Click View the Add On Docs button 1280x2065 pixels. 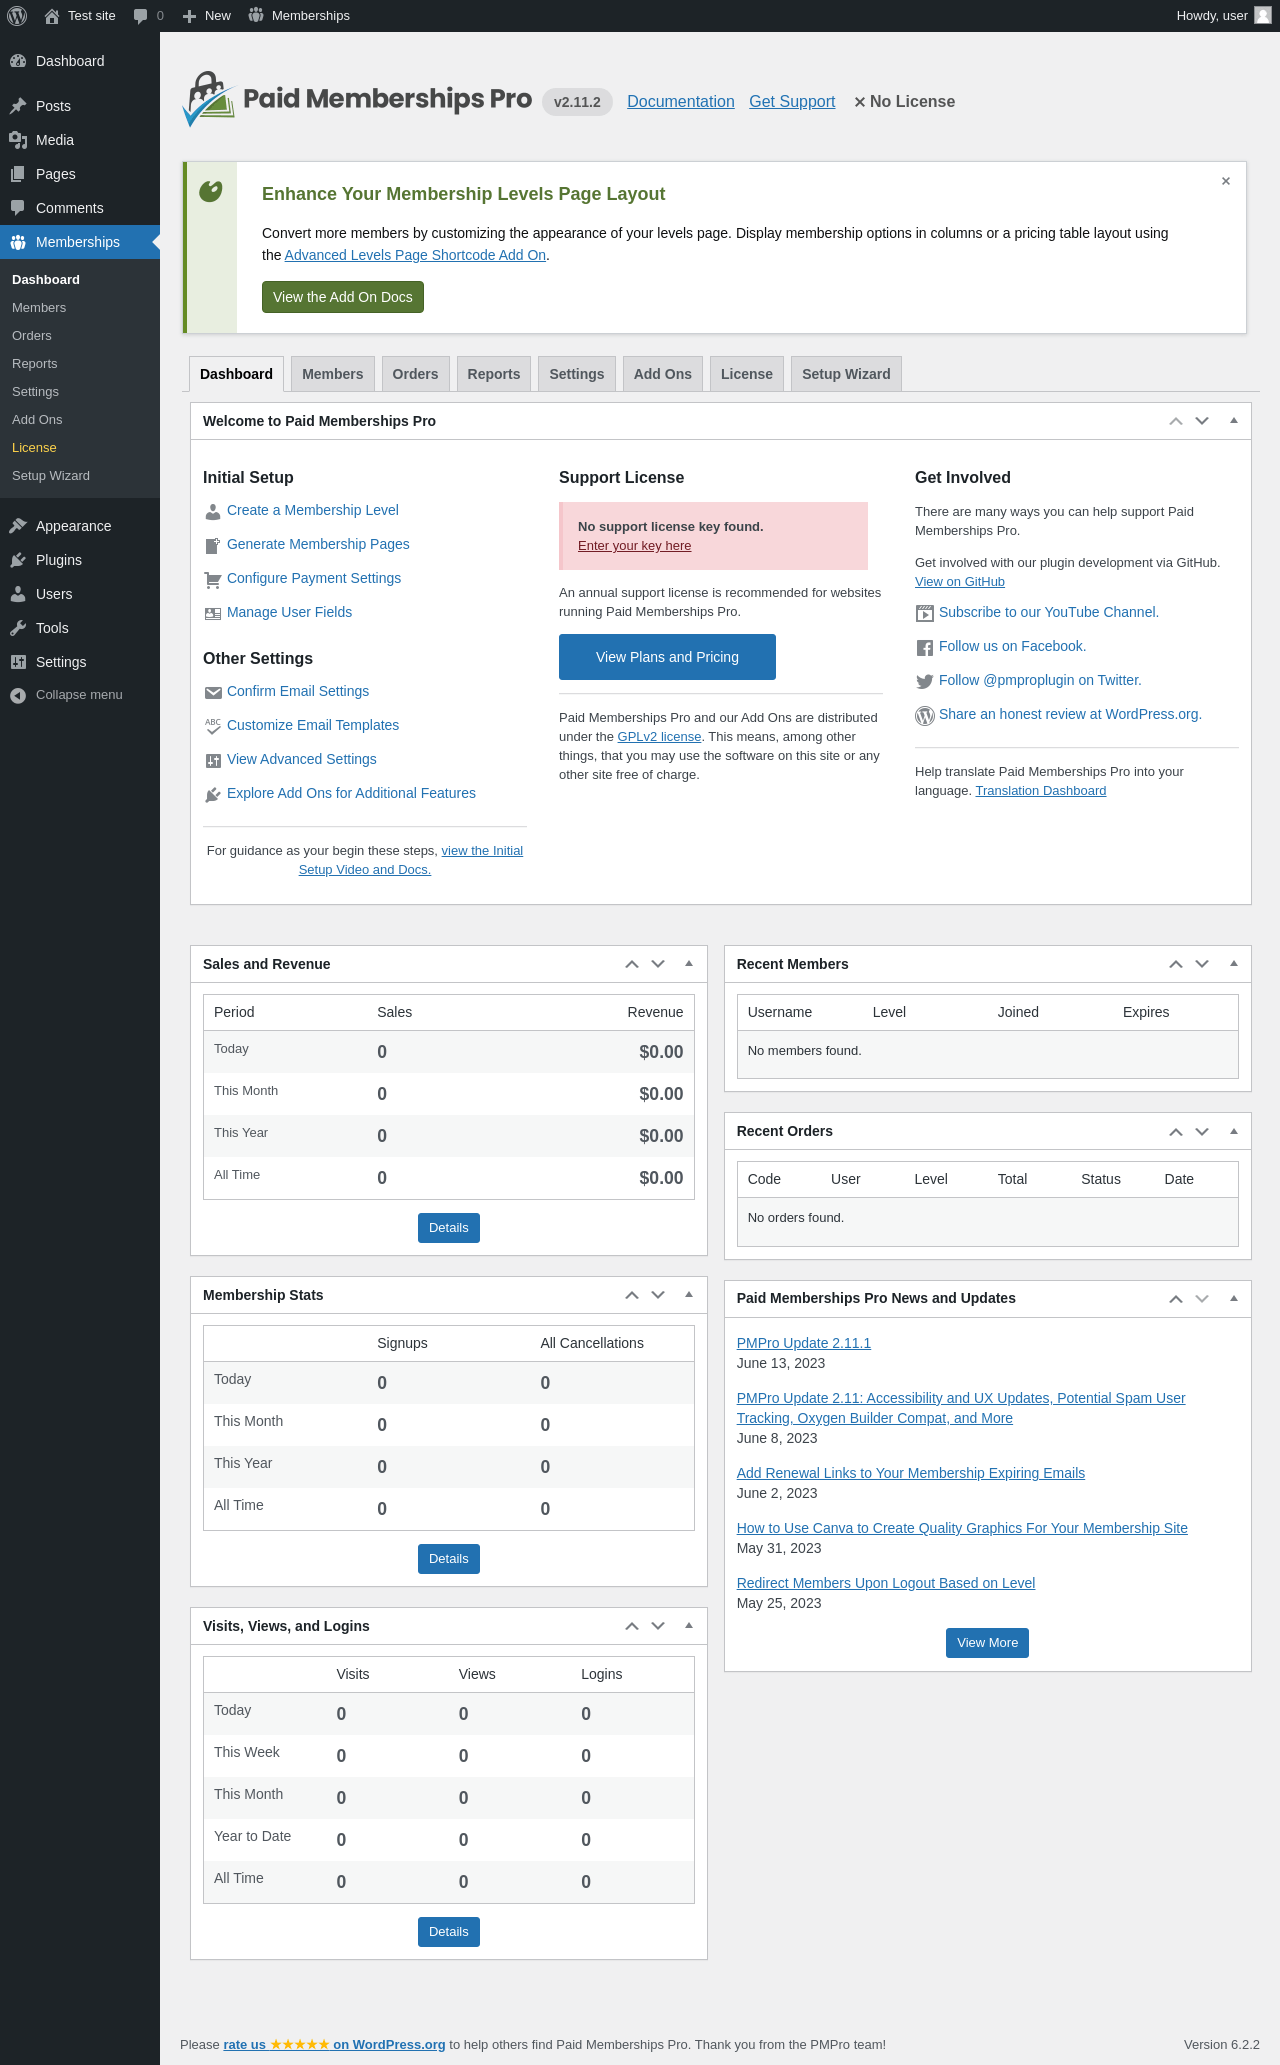coord(343,297)
